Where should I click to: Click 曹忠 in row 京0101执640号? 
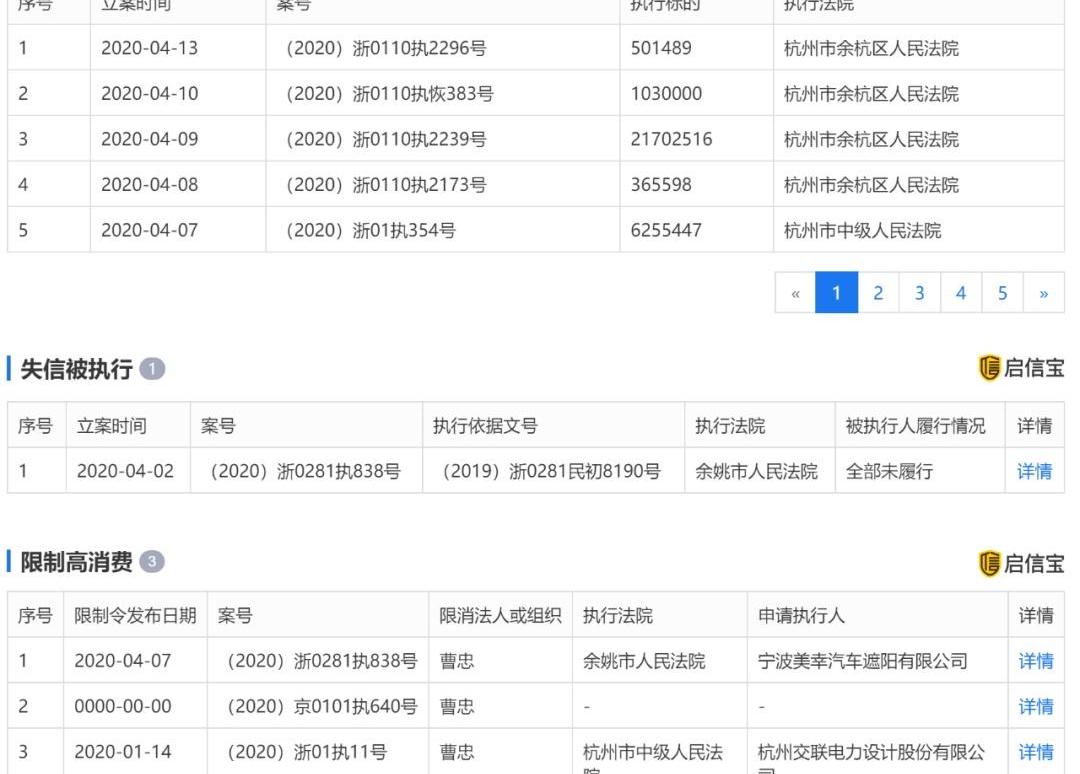tap(457, 707)
